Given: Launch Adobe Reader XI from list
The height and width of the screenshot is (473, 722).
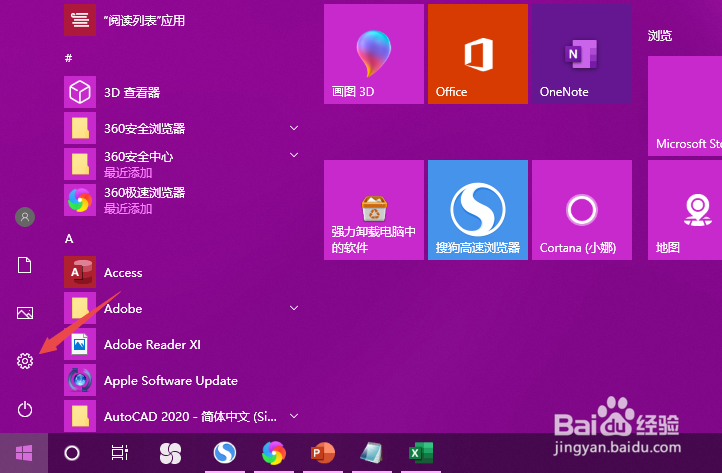Looking at the screenshot, I should (183, 344).
